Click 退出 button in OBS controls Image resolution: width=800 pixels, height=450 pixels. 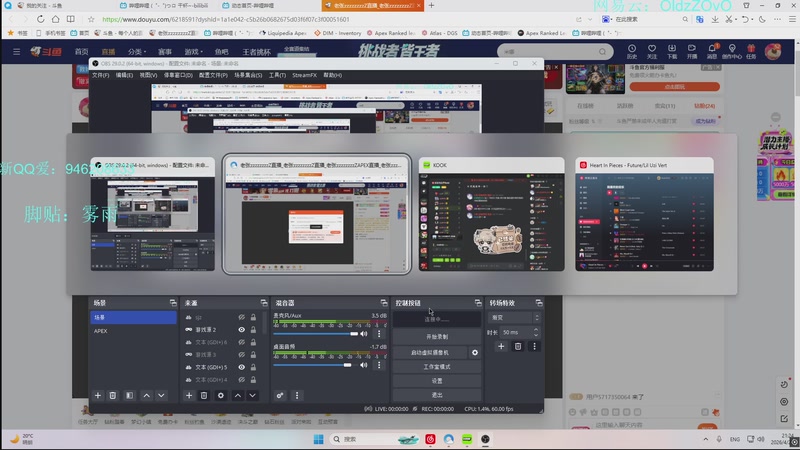(x=437, y=395)
